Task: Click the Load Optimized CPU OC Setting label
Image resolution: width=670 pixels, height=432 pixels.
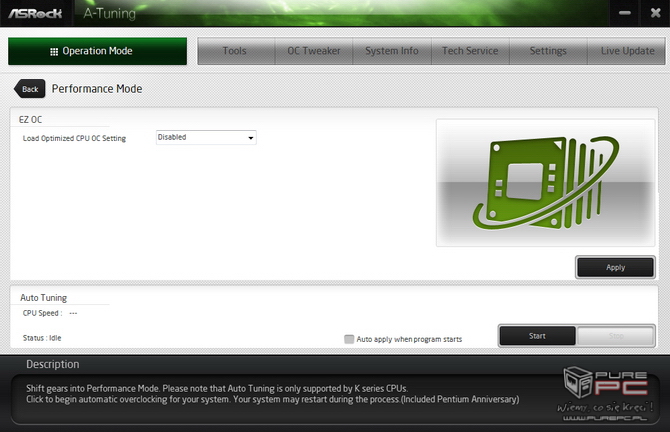Action: (x=74, y=138)
